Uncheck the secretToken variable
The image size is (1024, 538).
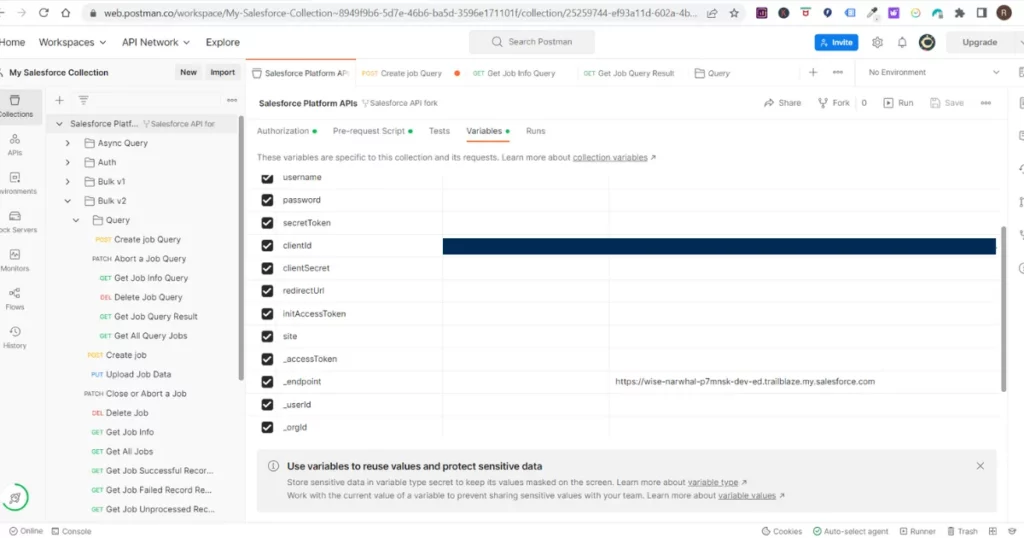pyautogui.click(x=267, y=223)
